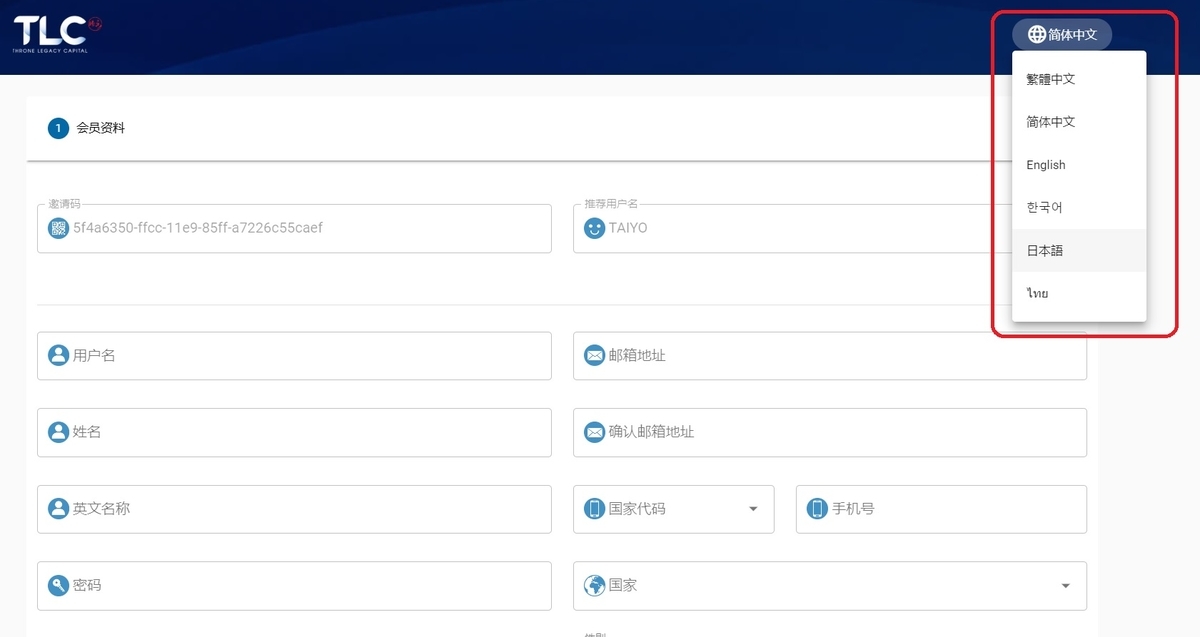The image size is (1200, 637).
Task: Select 简体中文 from language menu
Action: pyautogui.click(x=1079, y=122)
